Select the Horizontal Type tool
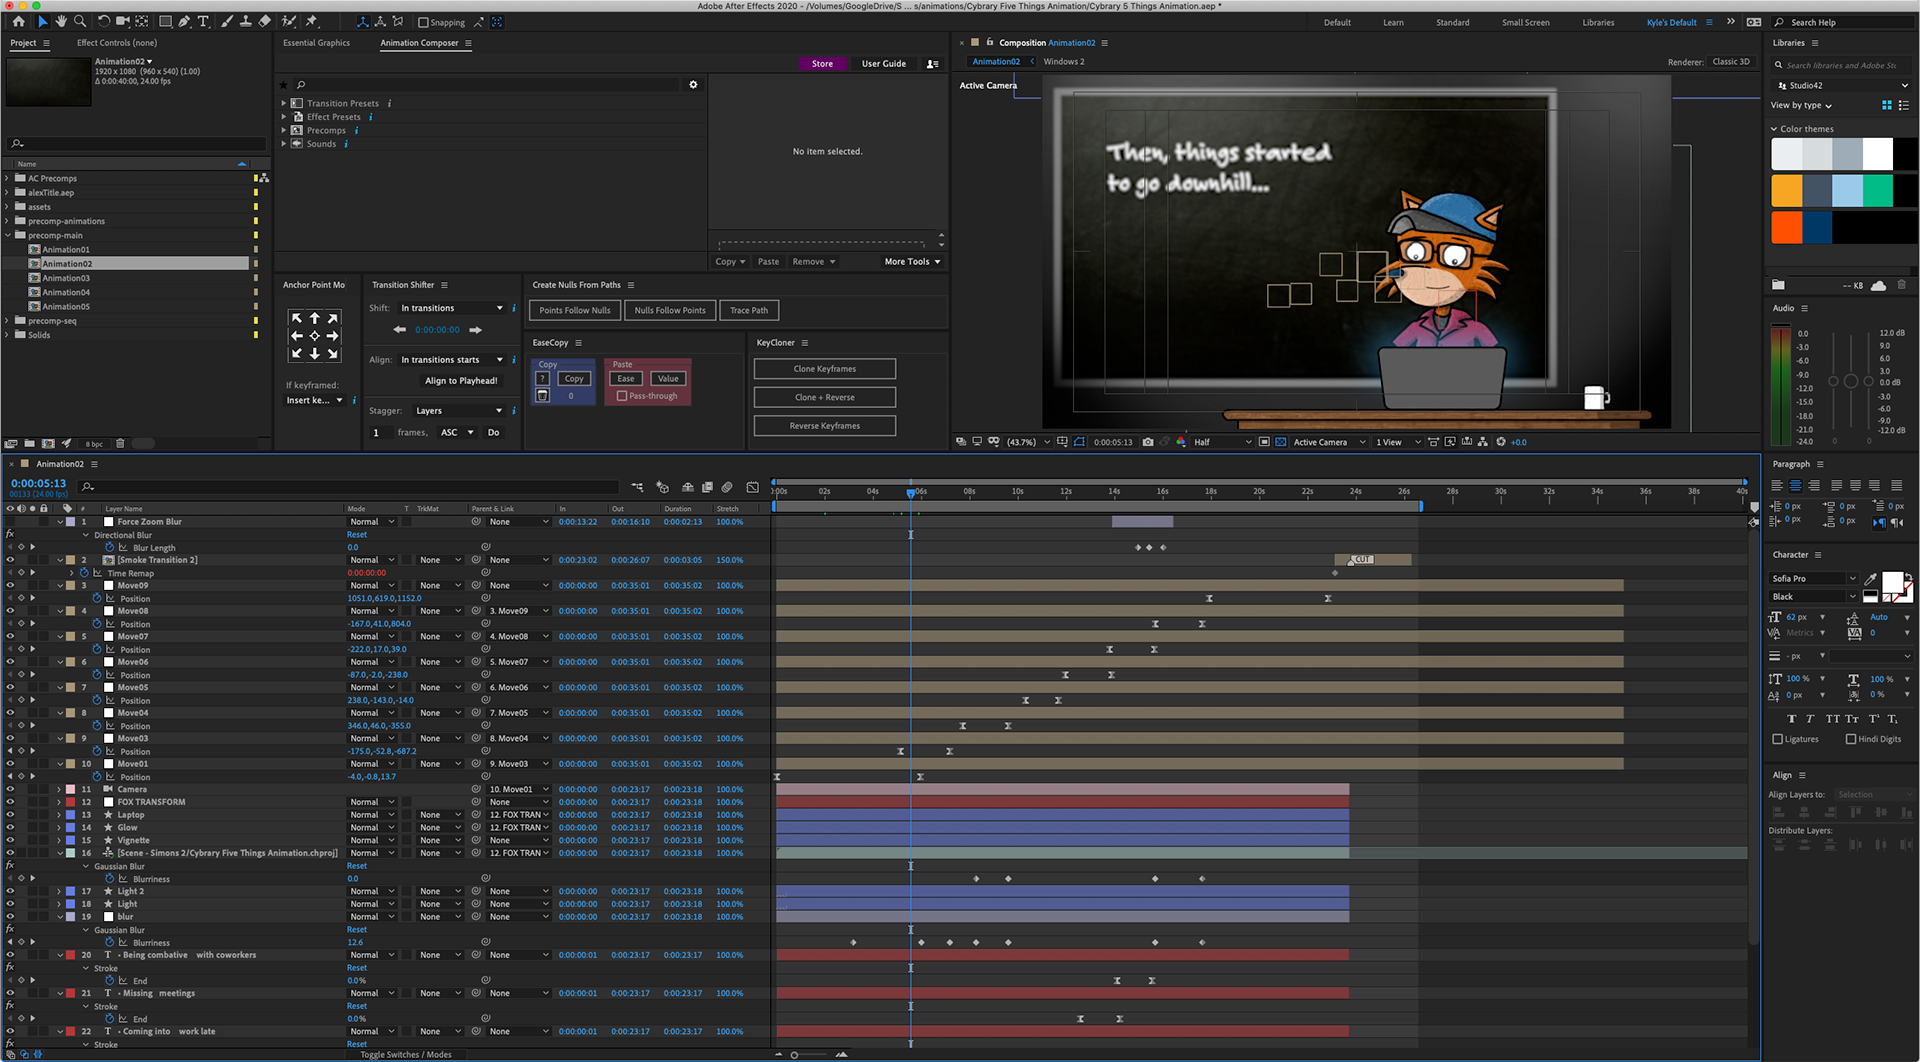Viewport: 1920px width, 1062px height. pos(203,21)
